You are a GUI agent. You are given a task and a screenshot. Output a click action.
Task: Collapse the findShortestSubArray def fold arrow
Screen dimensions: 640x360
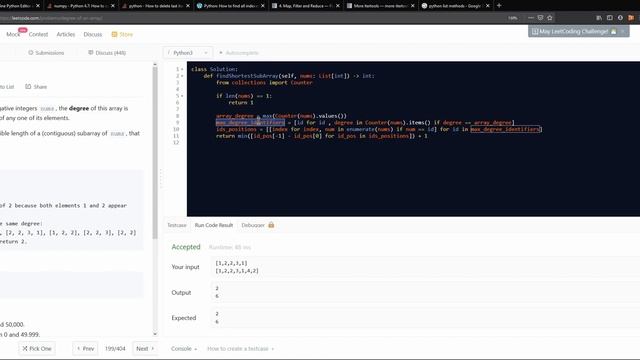[x=182, y=76]
